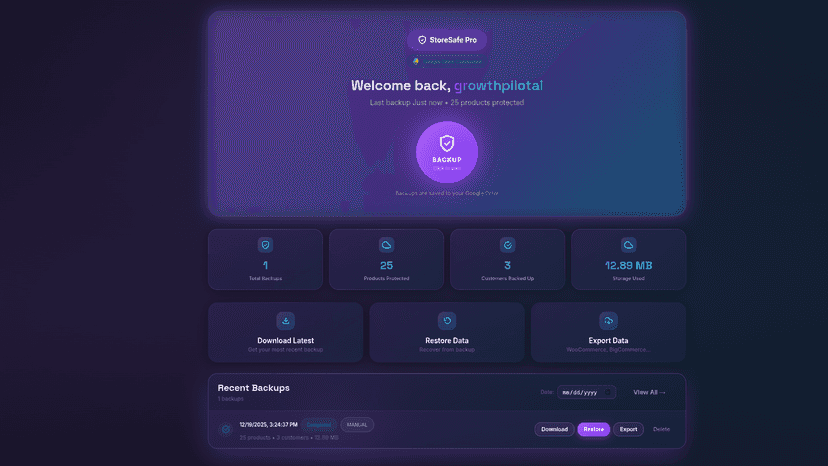Screen dimensions: 828x466
Task: Click the cloud upload icon on Export Data
Action: coord(608,321)
